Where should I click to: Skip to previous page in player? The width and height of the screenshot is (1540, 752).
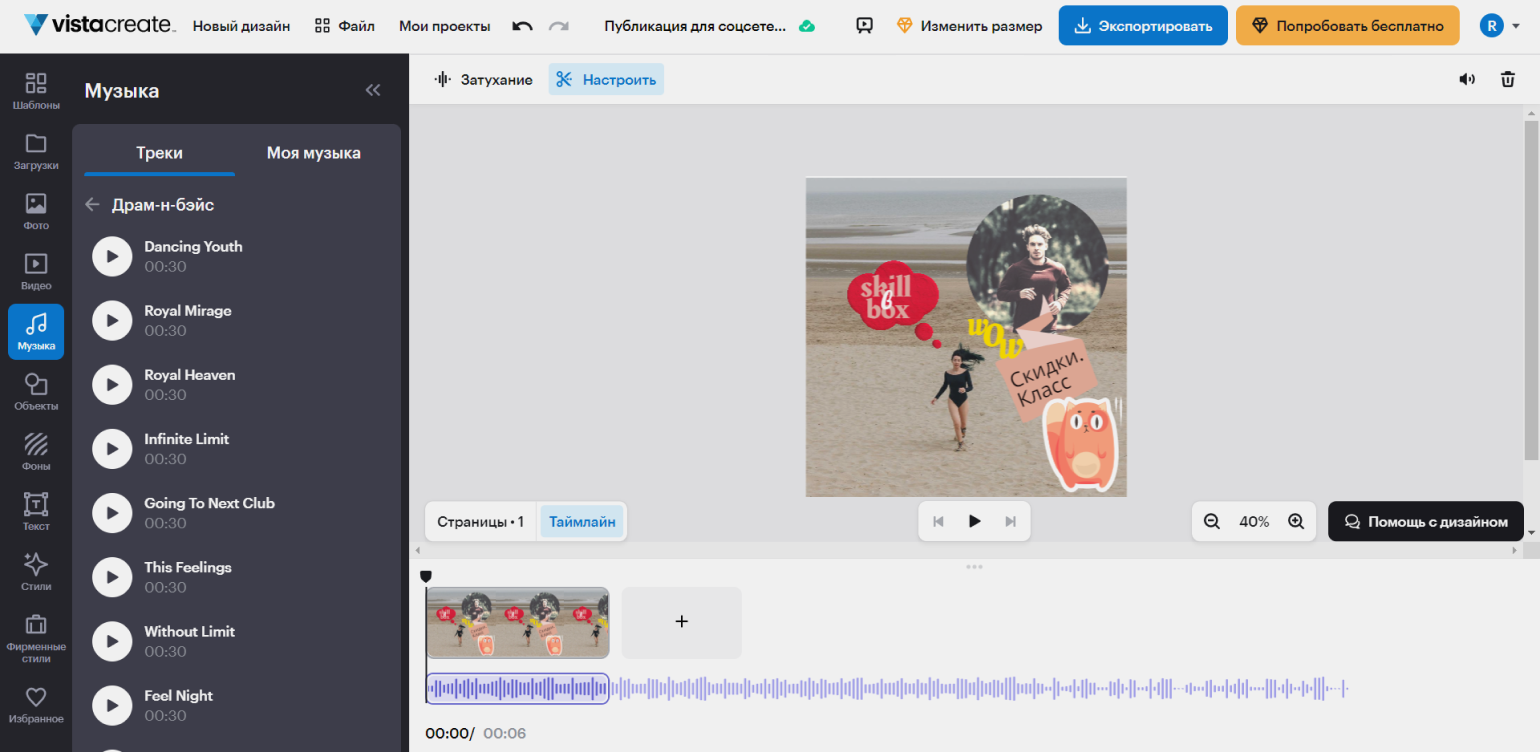click(938, 521)
